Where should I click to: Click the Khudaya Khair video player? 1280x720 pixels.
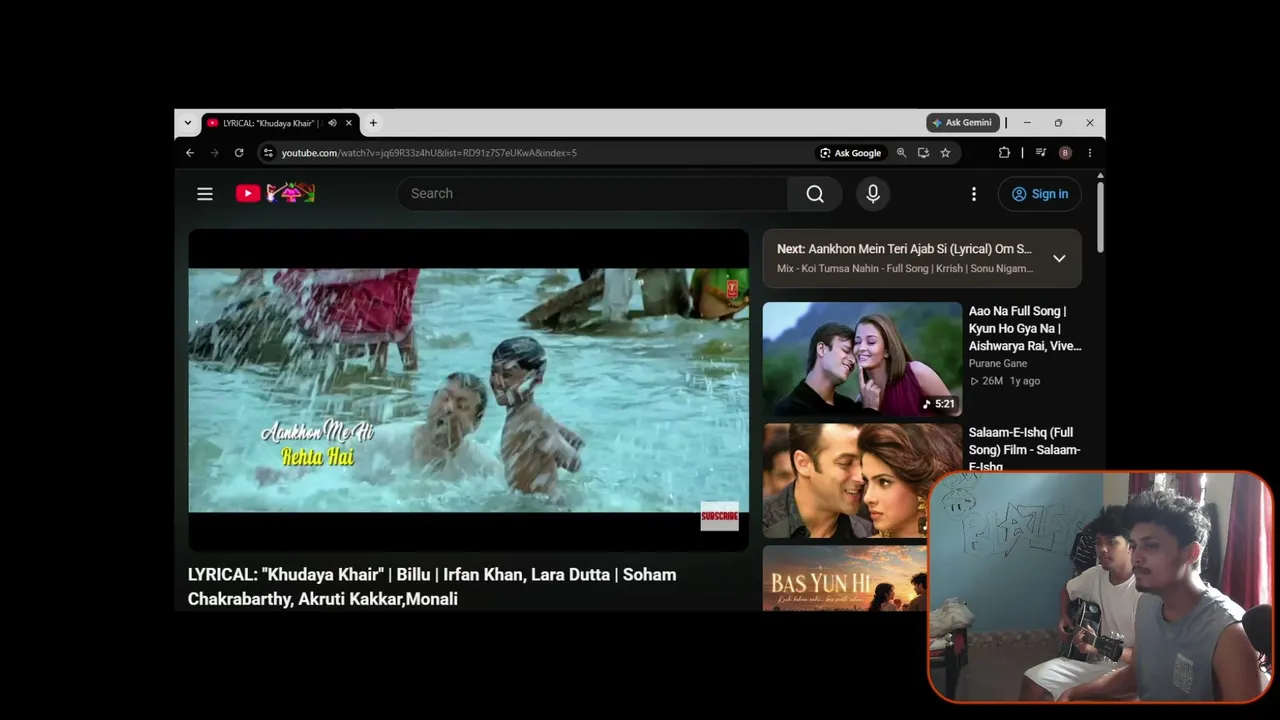click(x=468, y=390)
